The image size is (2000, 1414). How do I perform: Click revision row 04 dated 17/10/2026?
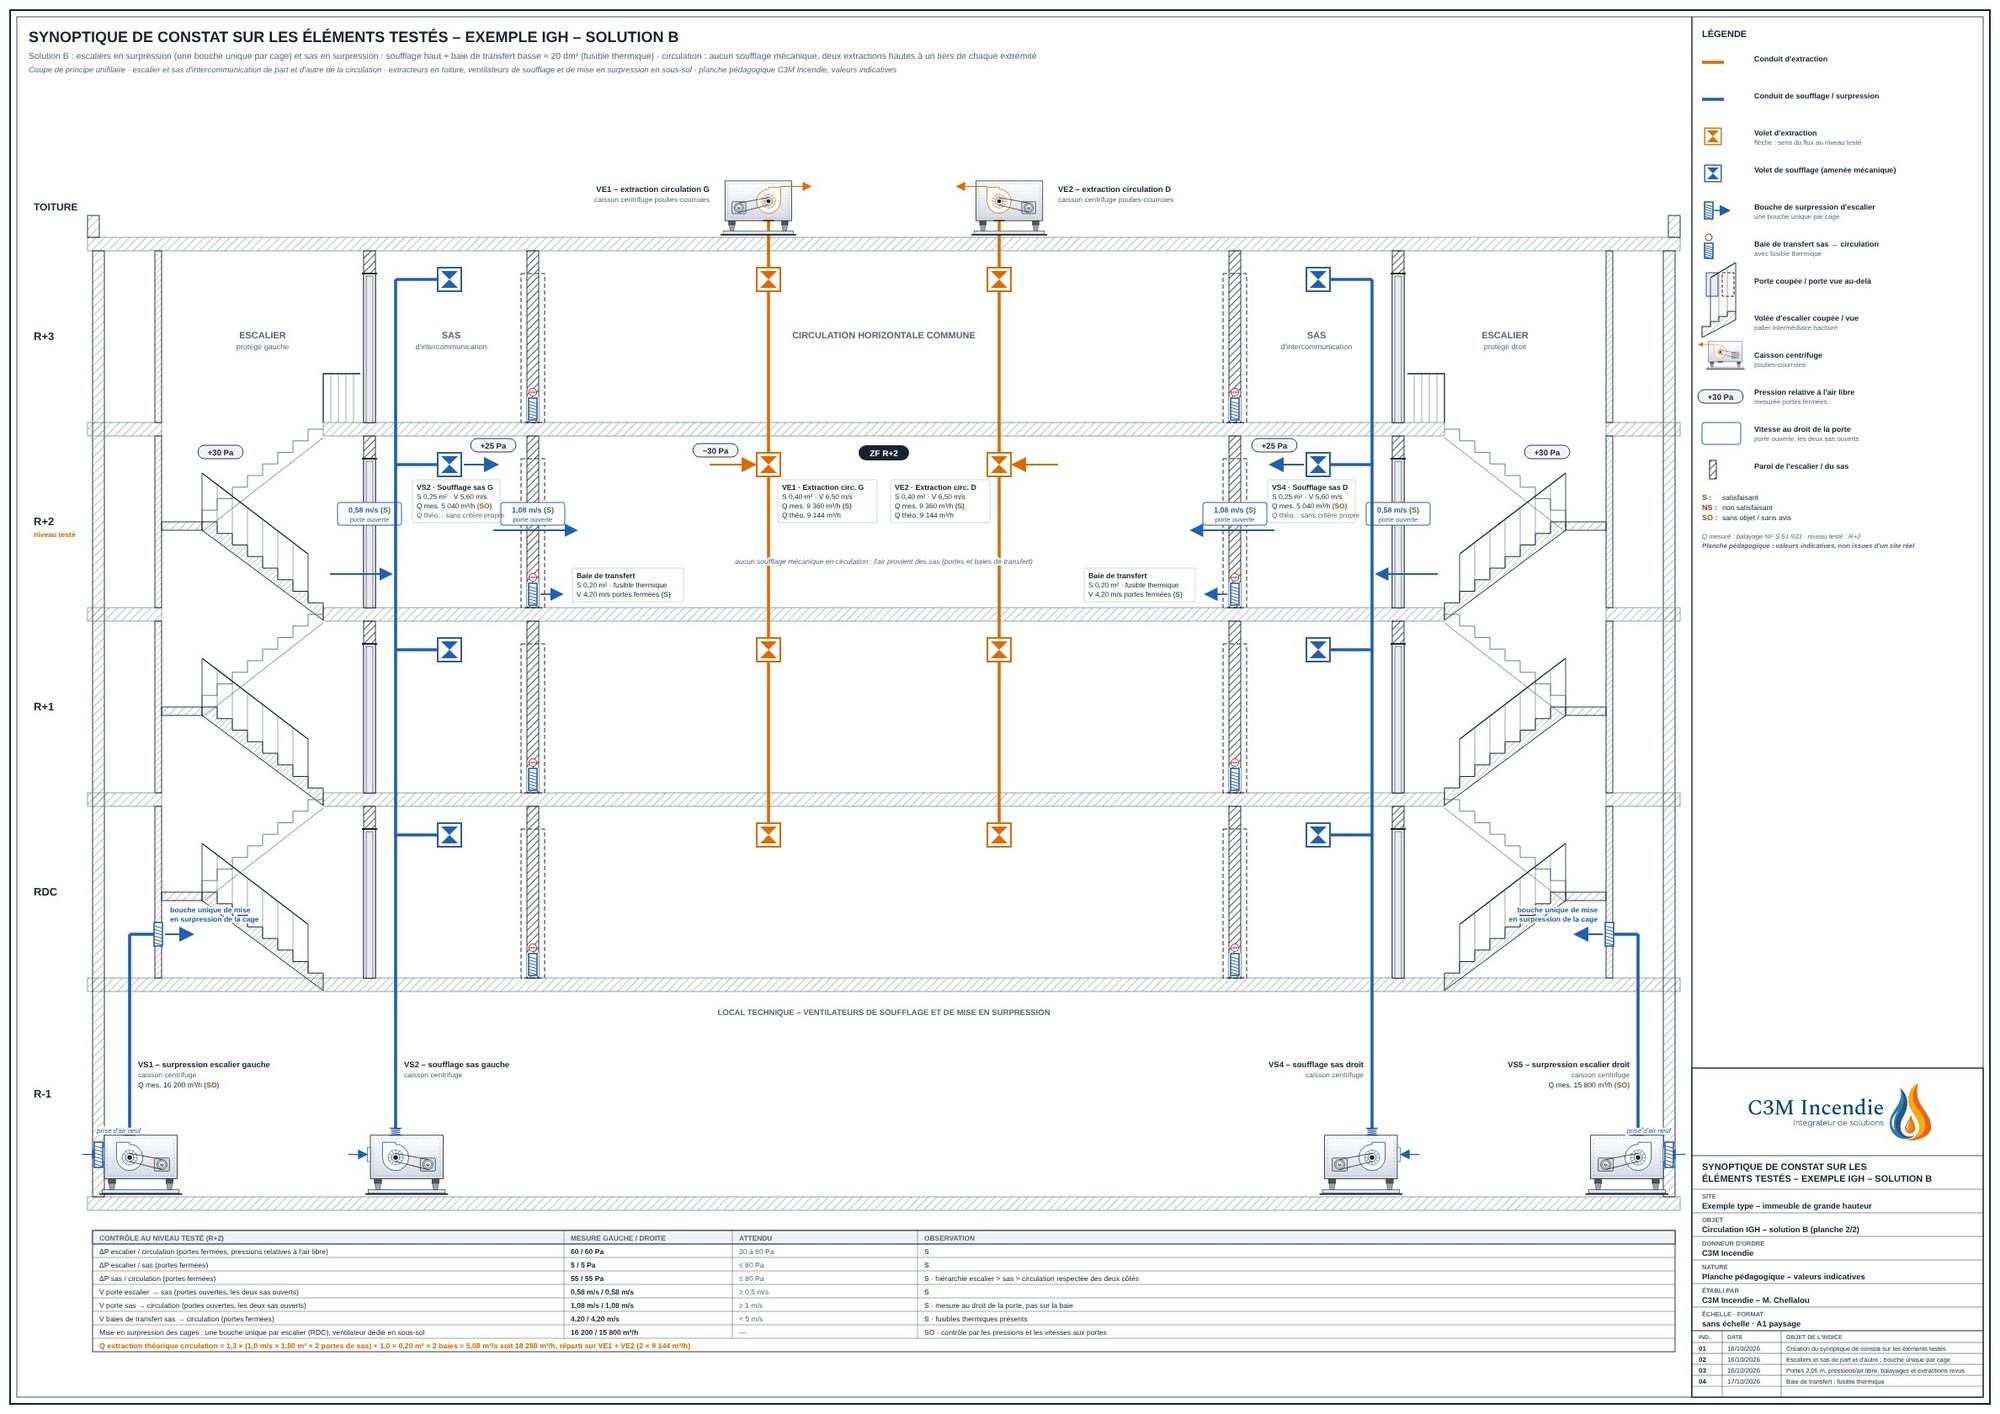[1838, 1382]
